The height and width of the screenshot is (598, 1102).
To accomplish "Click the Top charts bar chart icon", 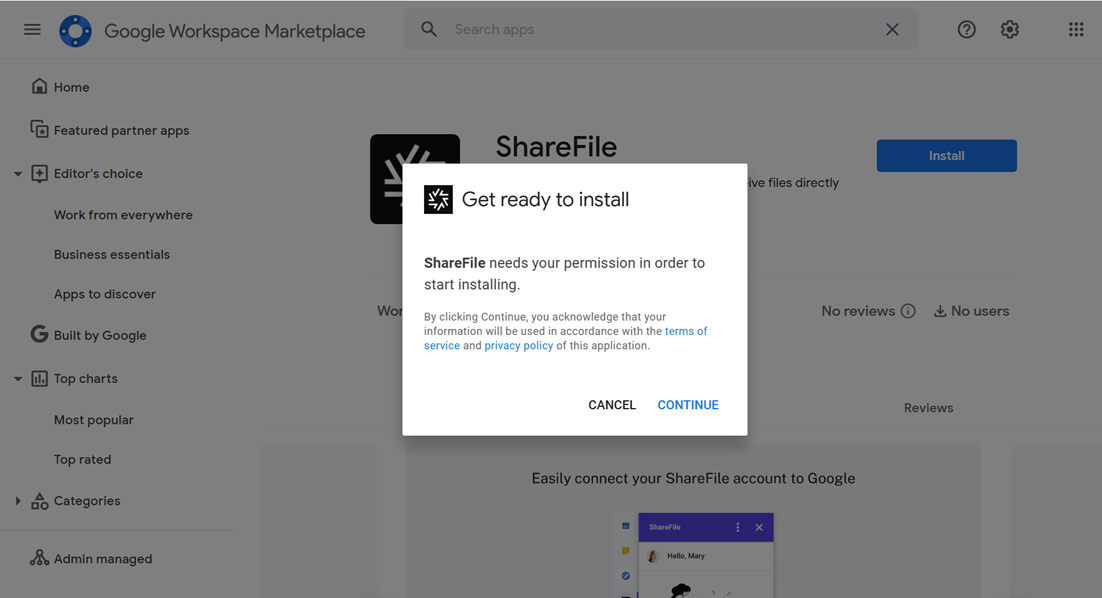I will tap(39, 379).
